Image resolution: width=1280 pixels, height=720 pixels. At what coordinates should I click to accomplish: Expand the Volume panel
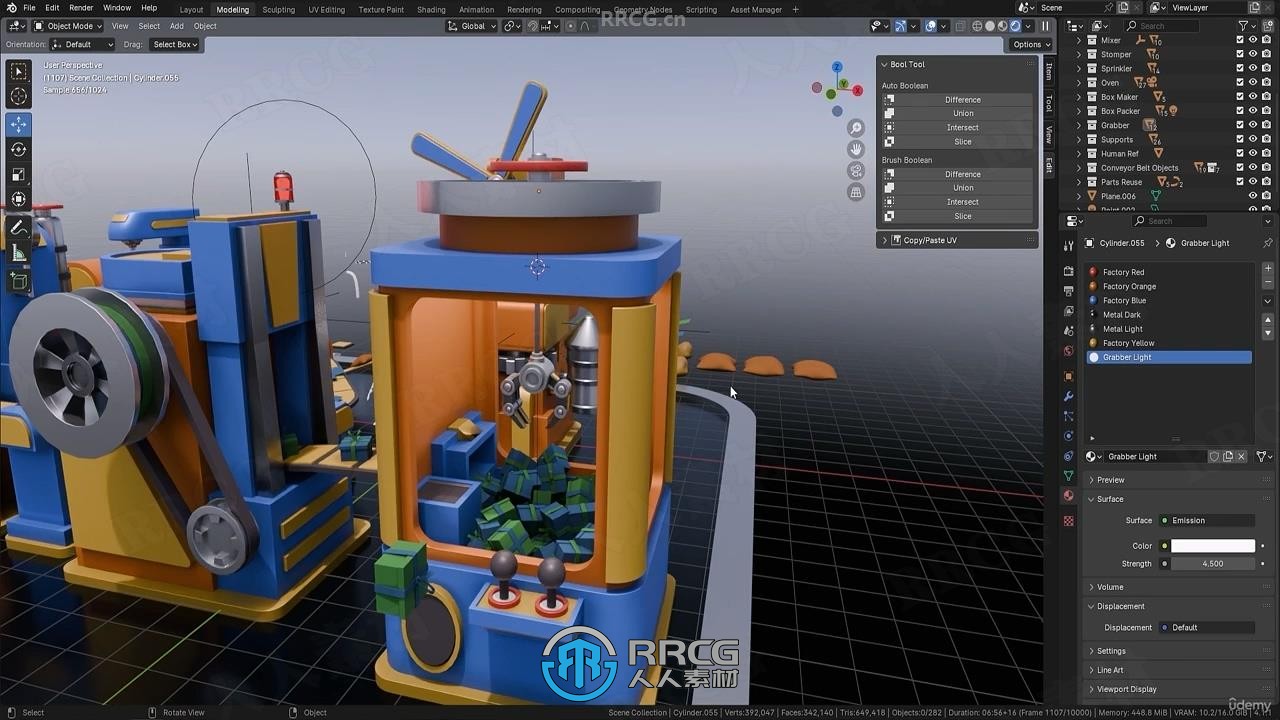coord(1110,587)
